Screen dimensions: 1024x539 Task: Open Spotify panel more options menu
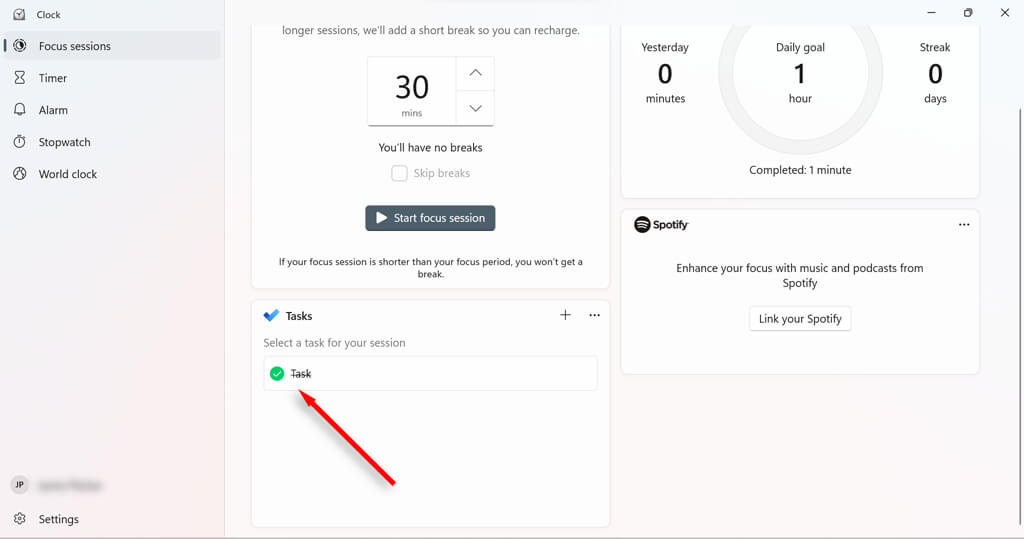pos(963,225)
